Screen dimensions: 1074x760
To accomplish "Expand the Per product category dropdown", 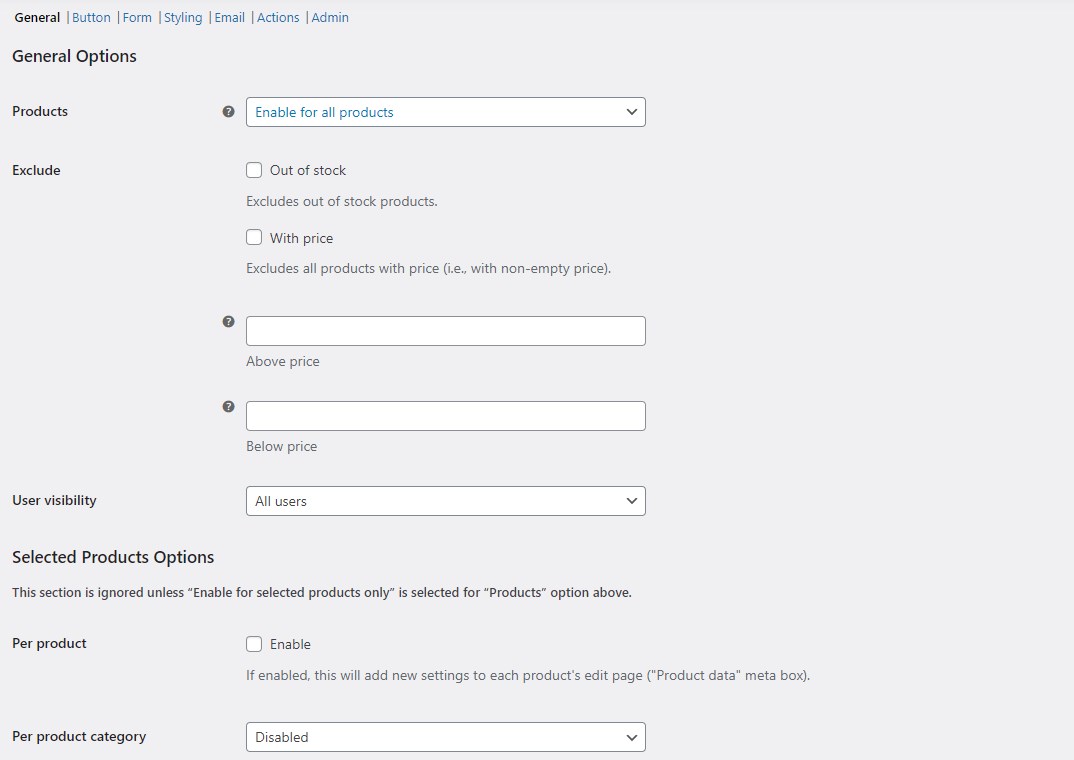I will (x=445, y=737).
